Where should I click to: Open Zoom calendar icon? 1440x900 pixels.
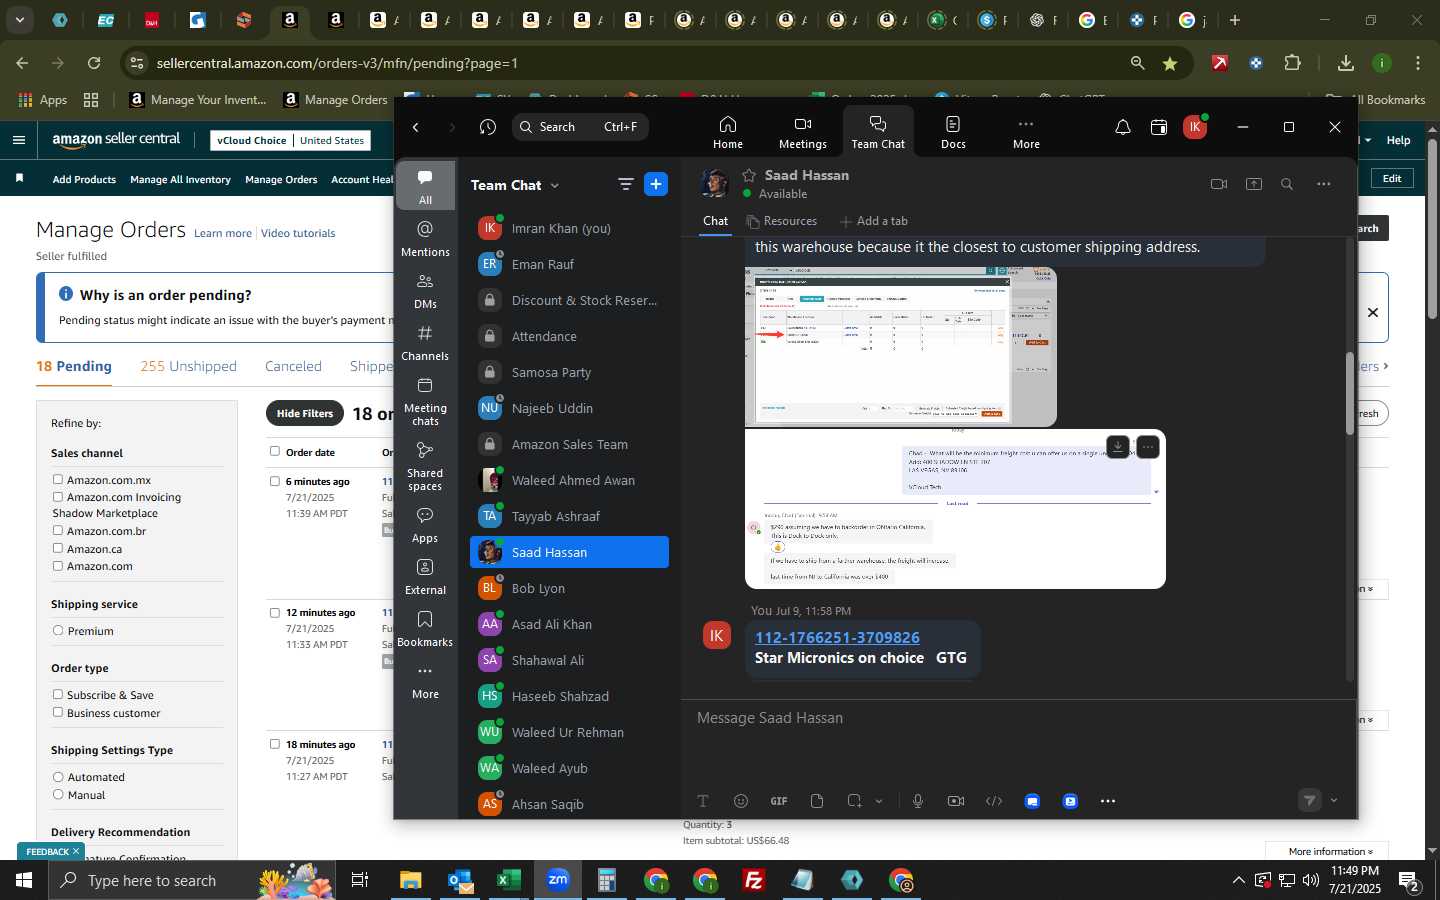click(x=1159, y=127)
